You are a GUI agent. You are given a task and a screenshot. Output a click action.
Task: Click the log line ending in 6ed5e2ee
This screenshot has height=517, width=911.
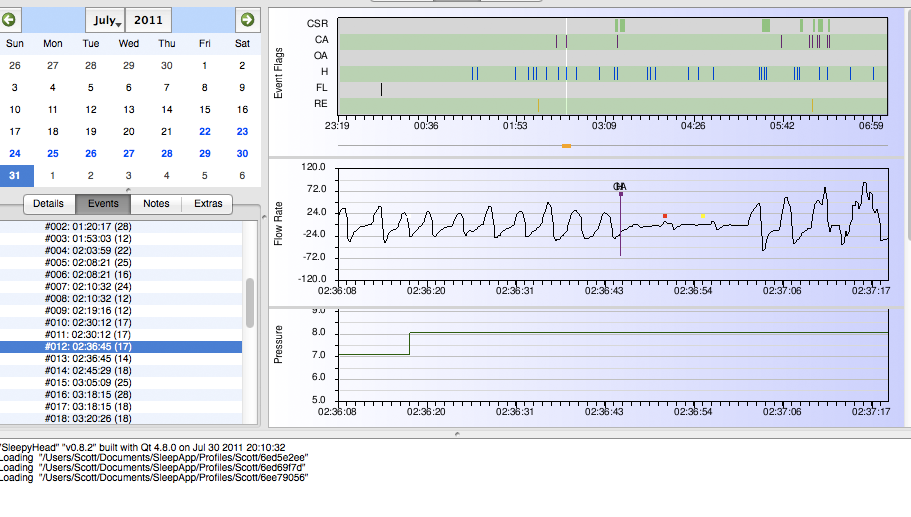(x=154, y=458)
